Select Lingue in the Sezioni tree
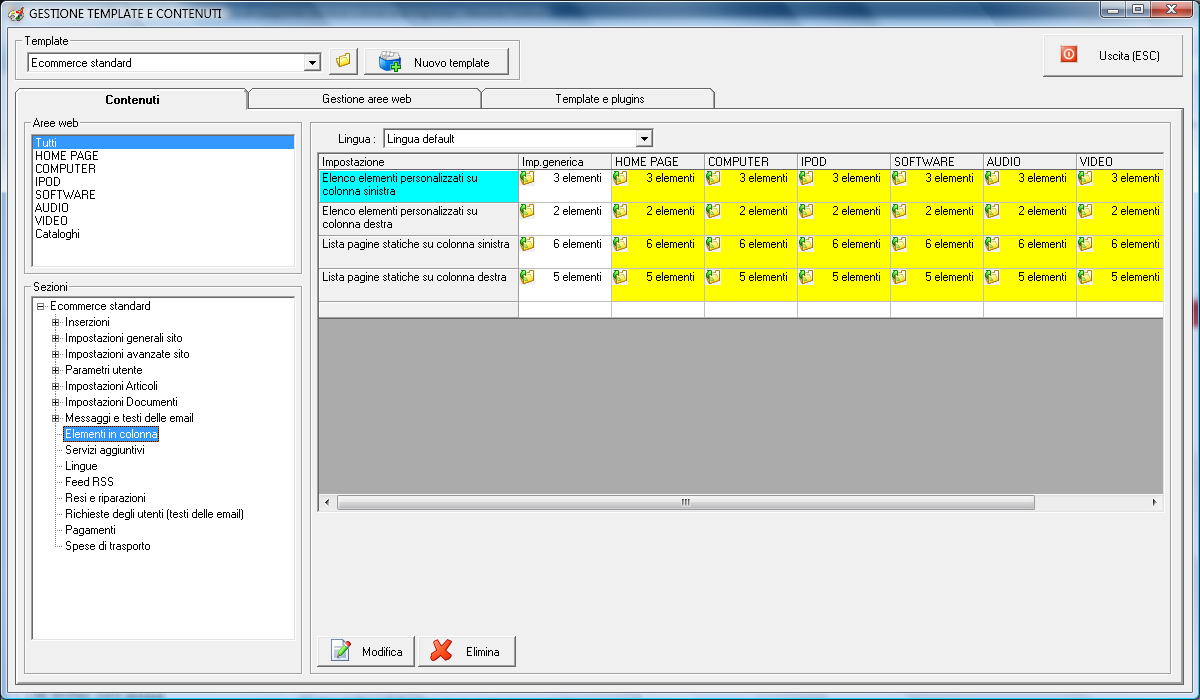The height and width of the screenshot is (700, 1200). coord(81,466)
